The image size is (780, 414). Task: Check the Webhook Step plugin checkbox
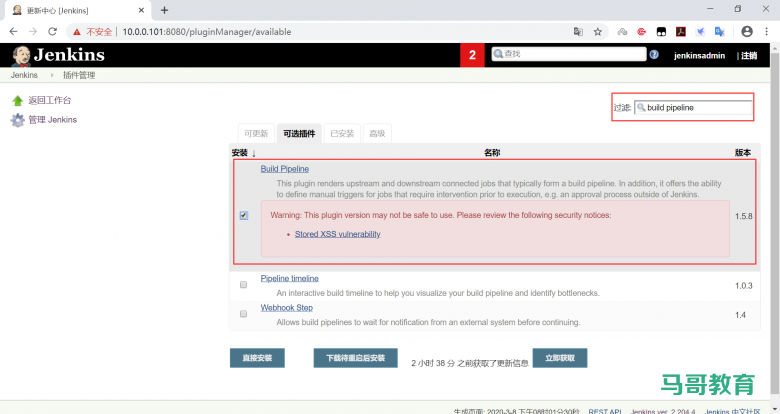243,314
